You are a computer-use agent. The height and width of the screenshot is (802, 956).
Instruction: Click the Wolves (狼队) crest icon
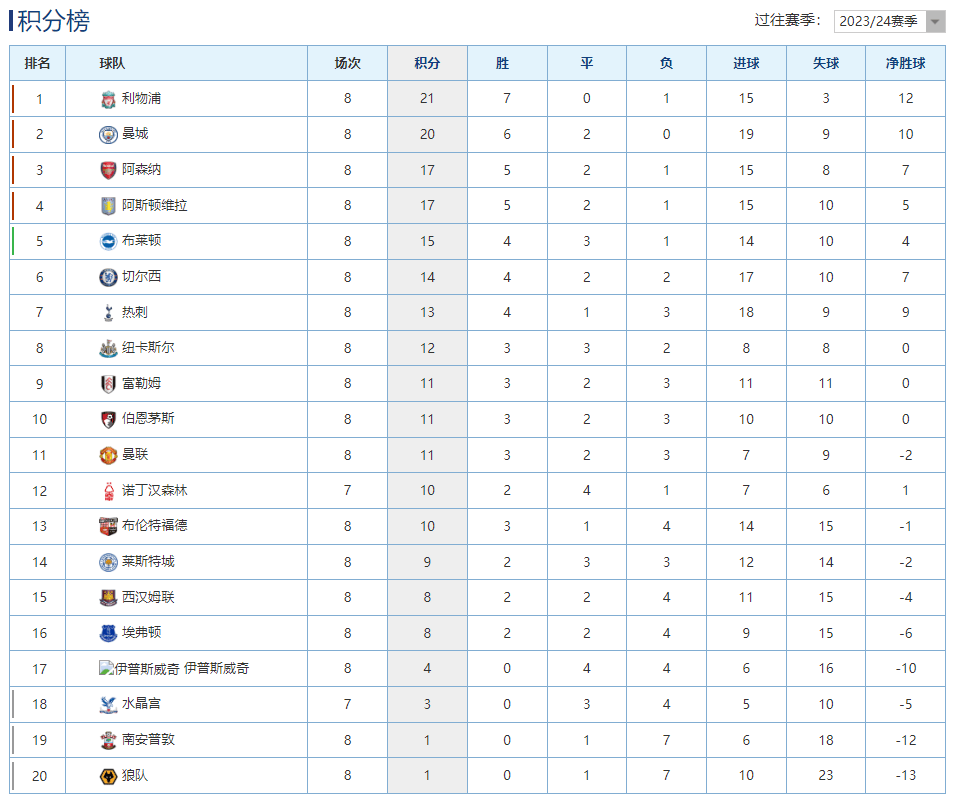coord(108,776)
